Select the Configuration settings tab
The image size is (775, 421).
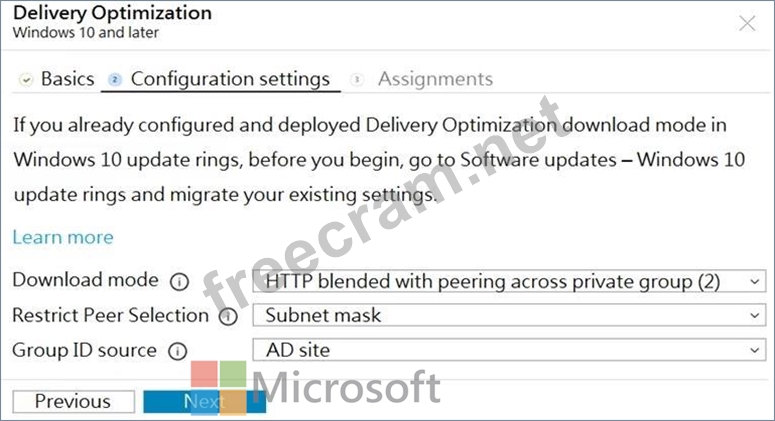(x=230, y=79)
